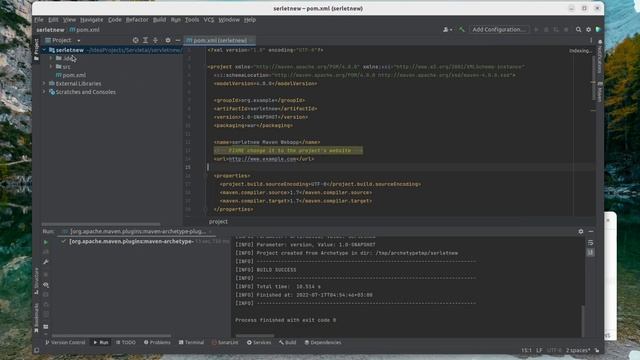Click scroll to end icon in console
The height and width of the screenshot is (360, 640).
point(591,253)
